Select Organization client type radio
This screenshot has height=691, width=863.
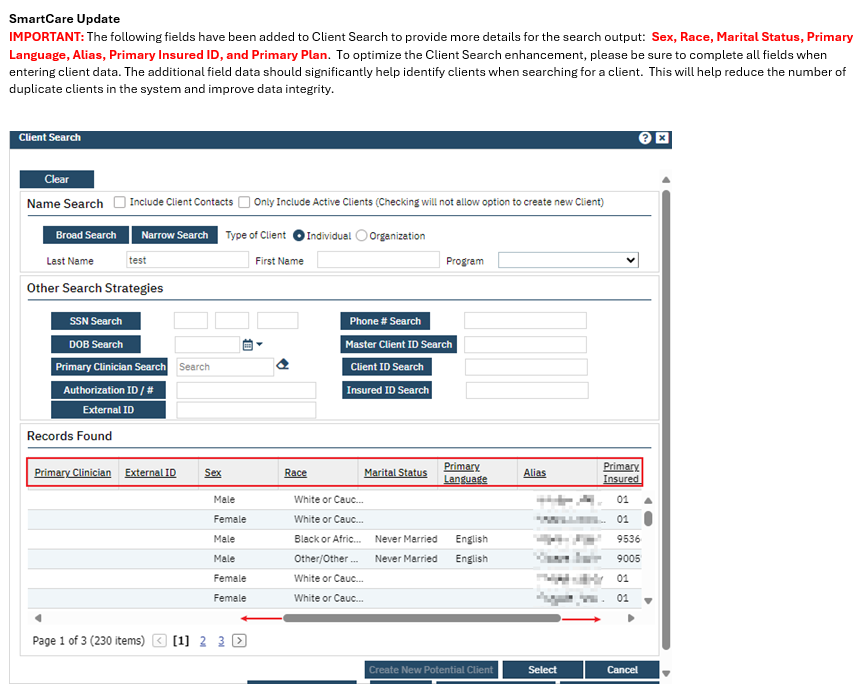[361, 236]
